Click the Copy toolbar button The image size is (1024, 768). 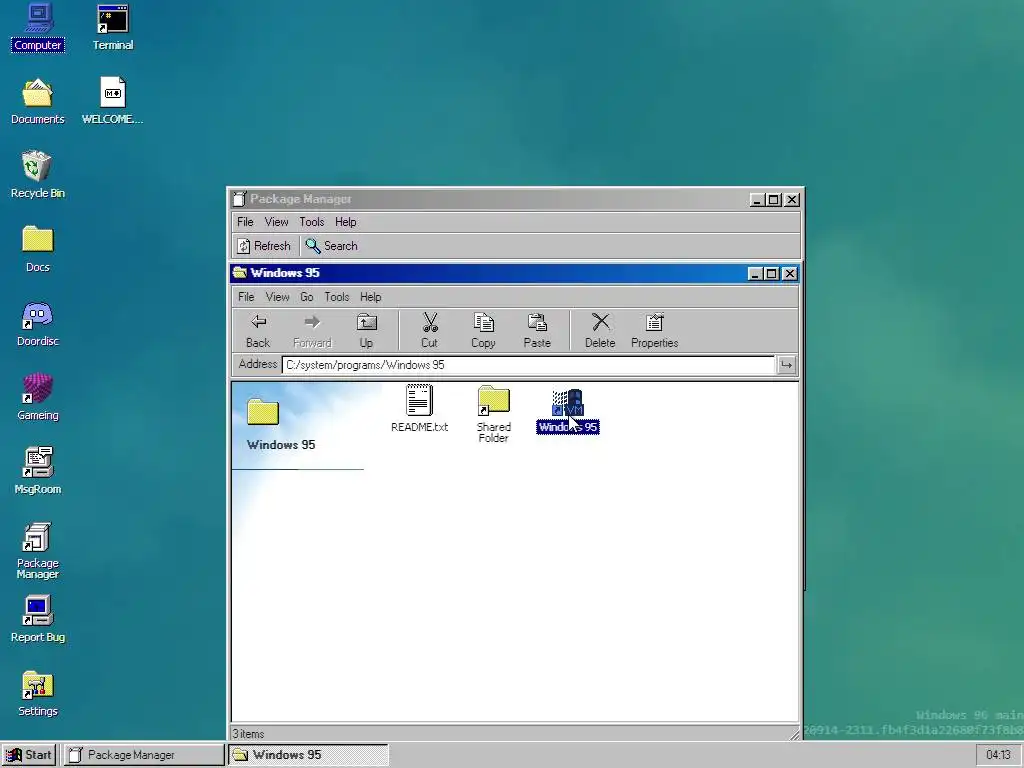pyautogui.click(x=483, y=330)
